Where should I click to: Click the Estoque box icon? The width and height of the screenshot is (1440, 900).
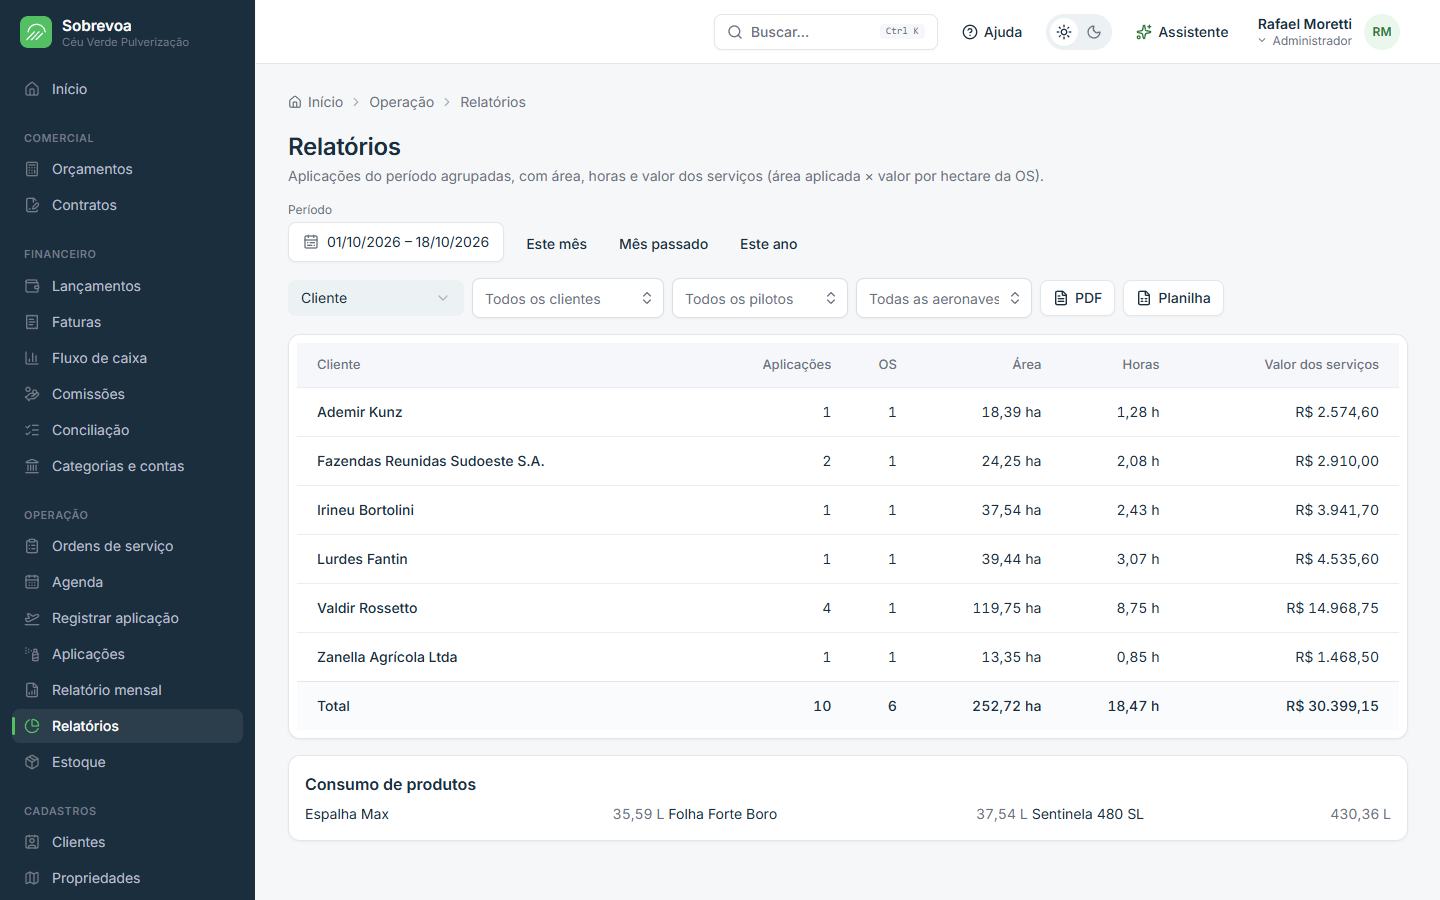coord(32,762)
